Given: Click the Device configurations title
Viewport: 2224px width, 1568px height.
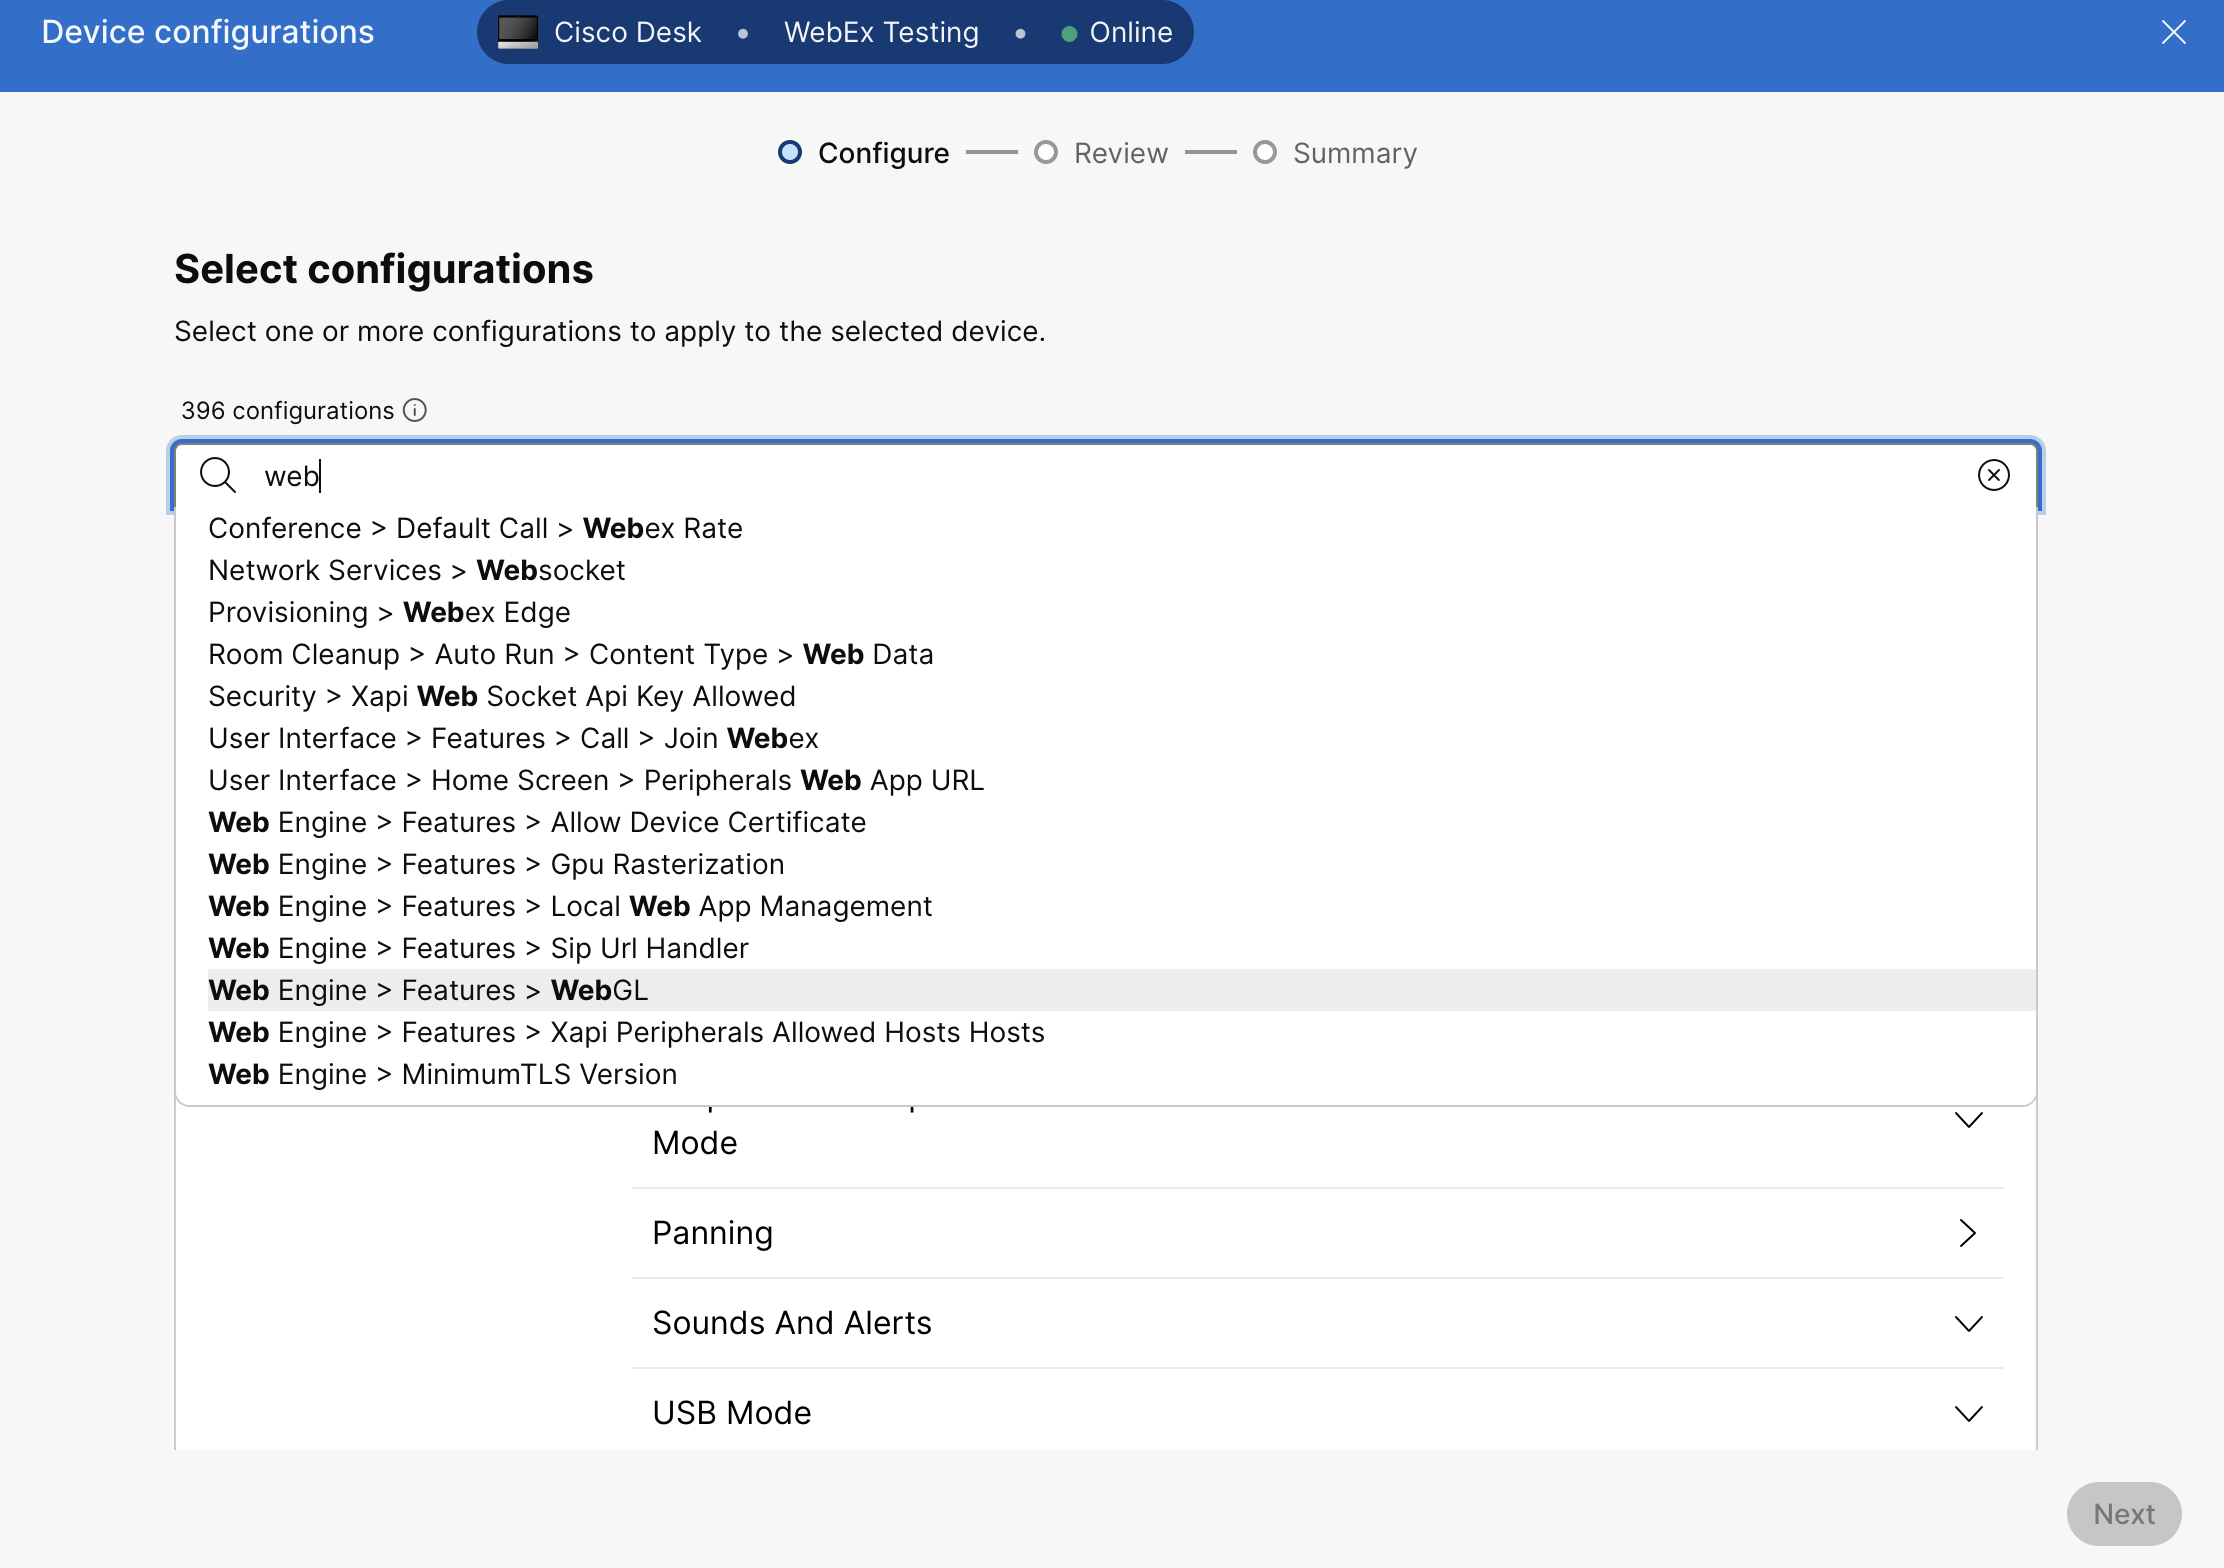Looking at the screenshot, I should pos(208,32).
